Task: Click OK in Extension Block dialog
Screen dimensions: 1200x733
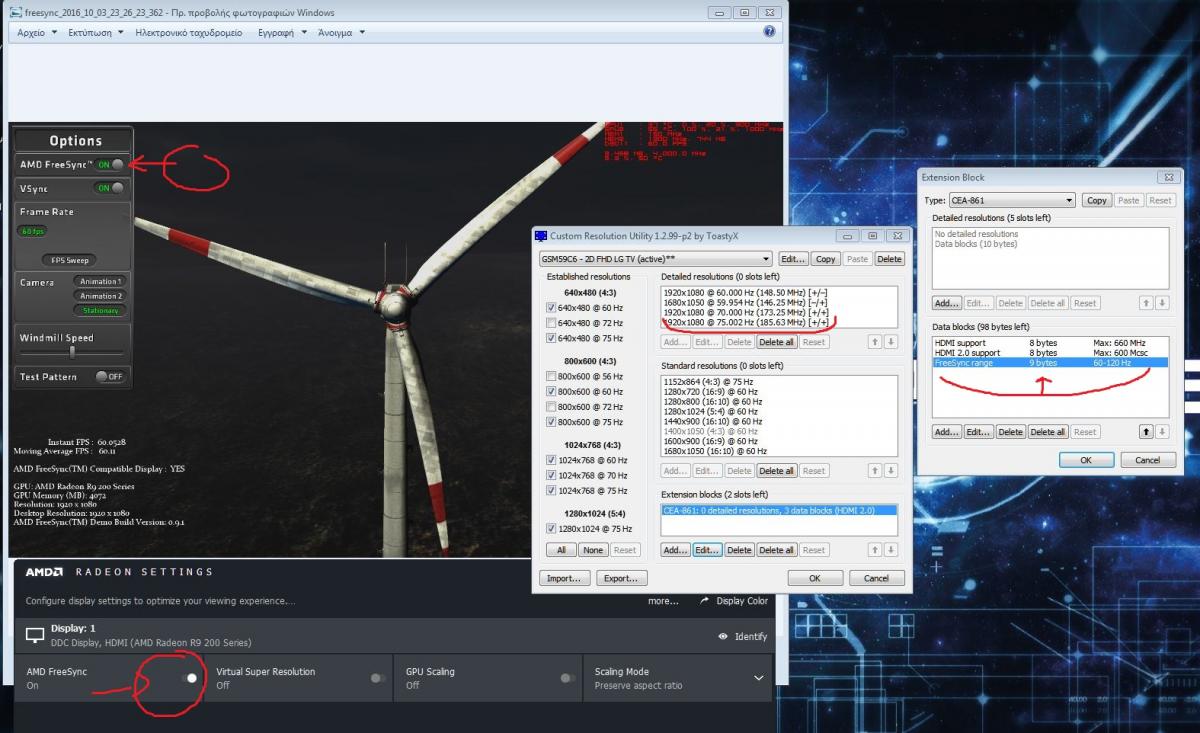Action: (1086, 460)
